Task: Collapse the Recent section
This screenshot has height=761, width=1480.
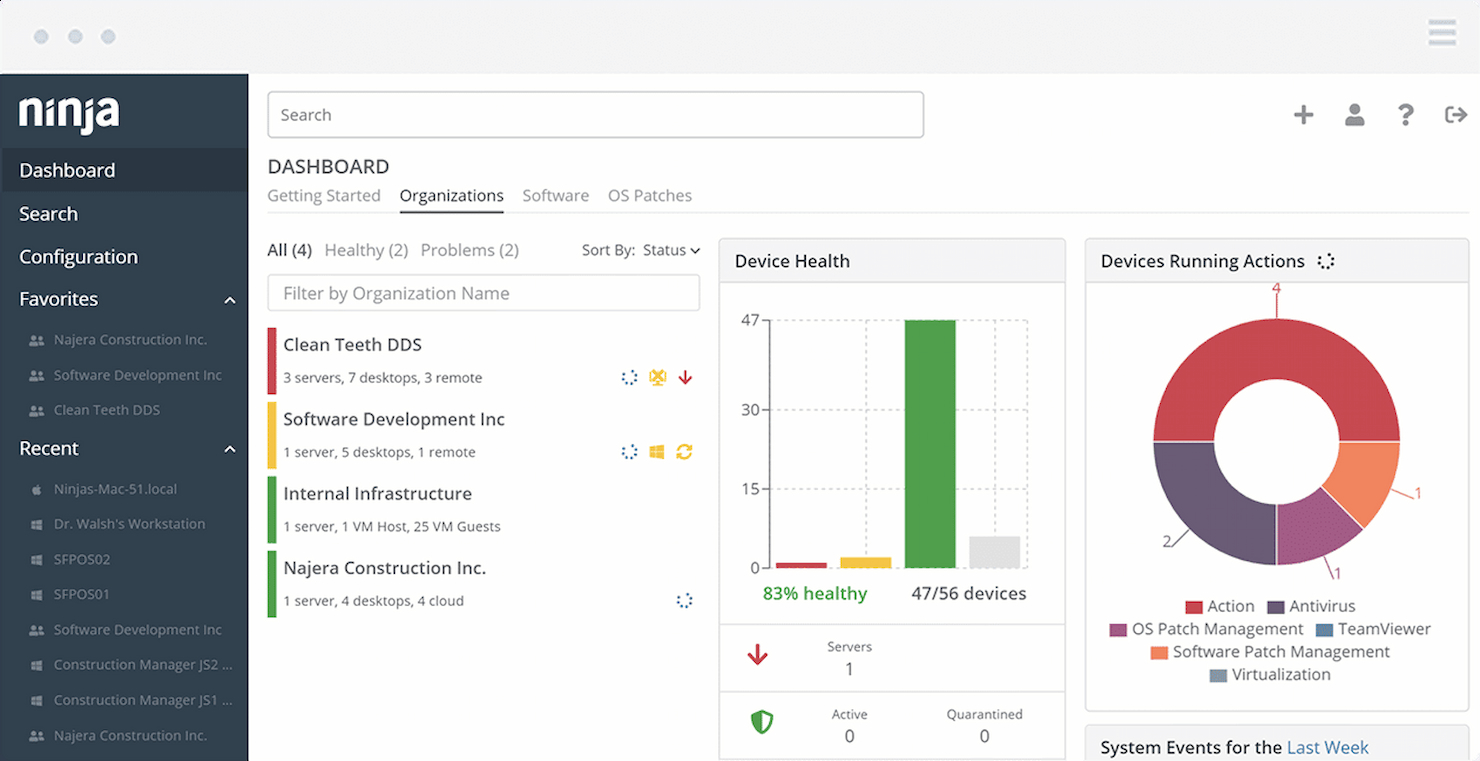Action: point(229,448)
